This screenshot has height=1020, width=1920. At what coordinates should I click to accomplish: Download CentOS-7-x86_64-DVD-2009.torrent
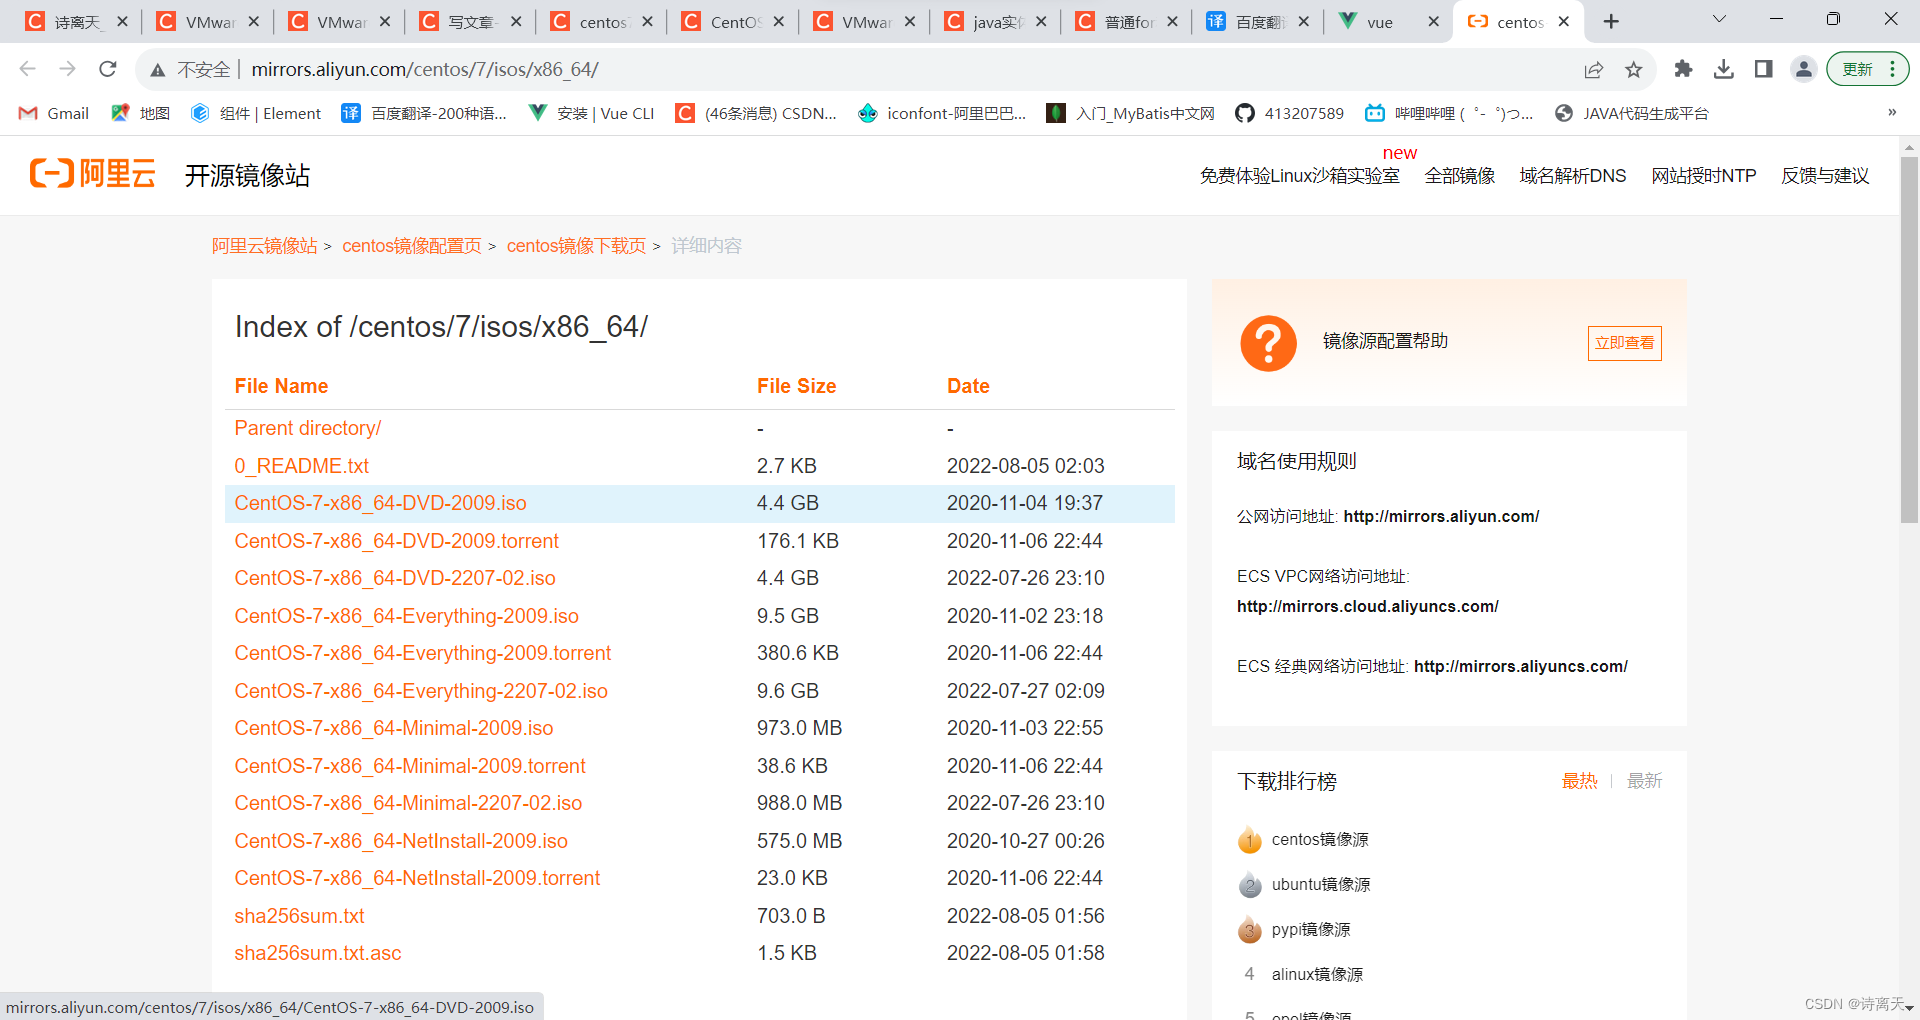click(x=396, y=541)
